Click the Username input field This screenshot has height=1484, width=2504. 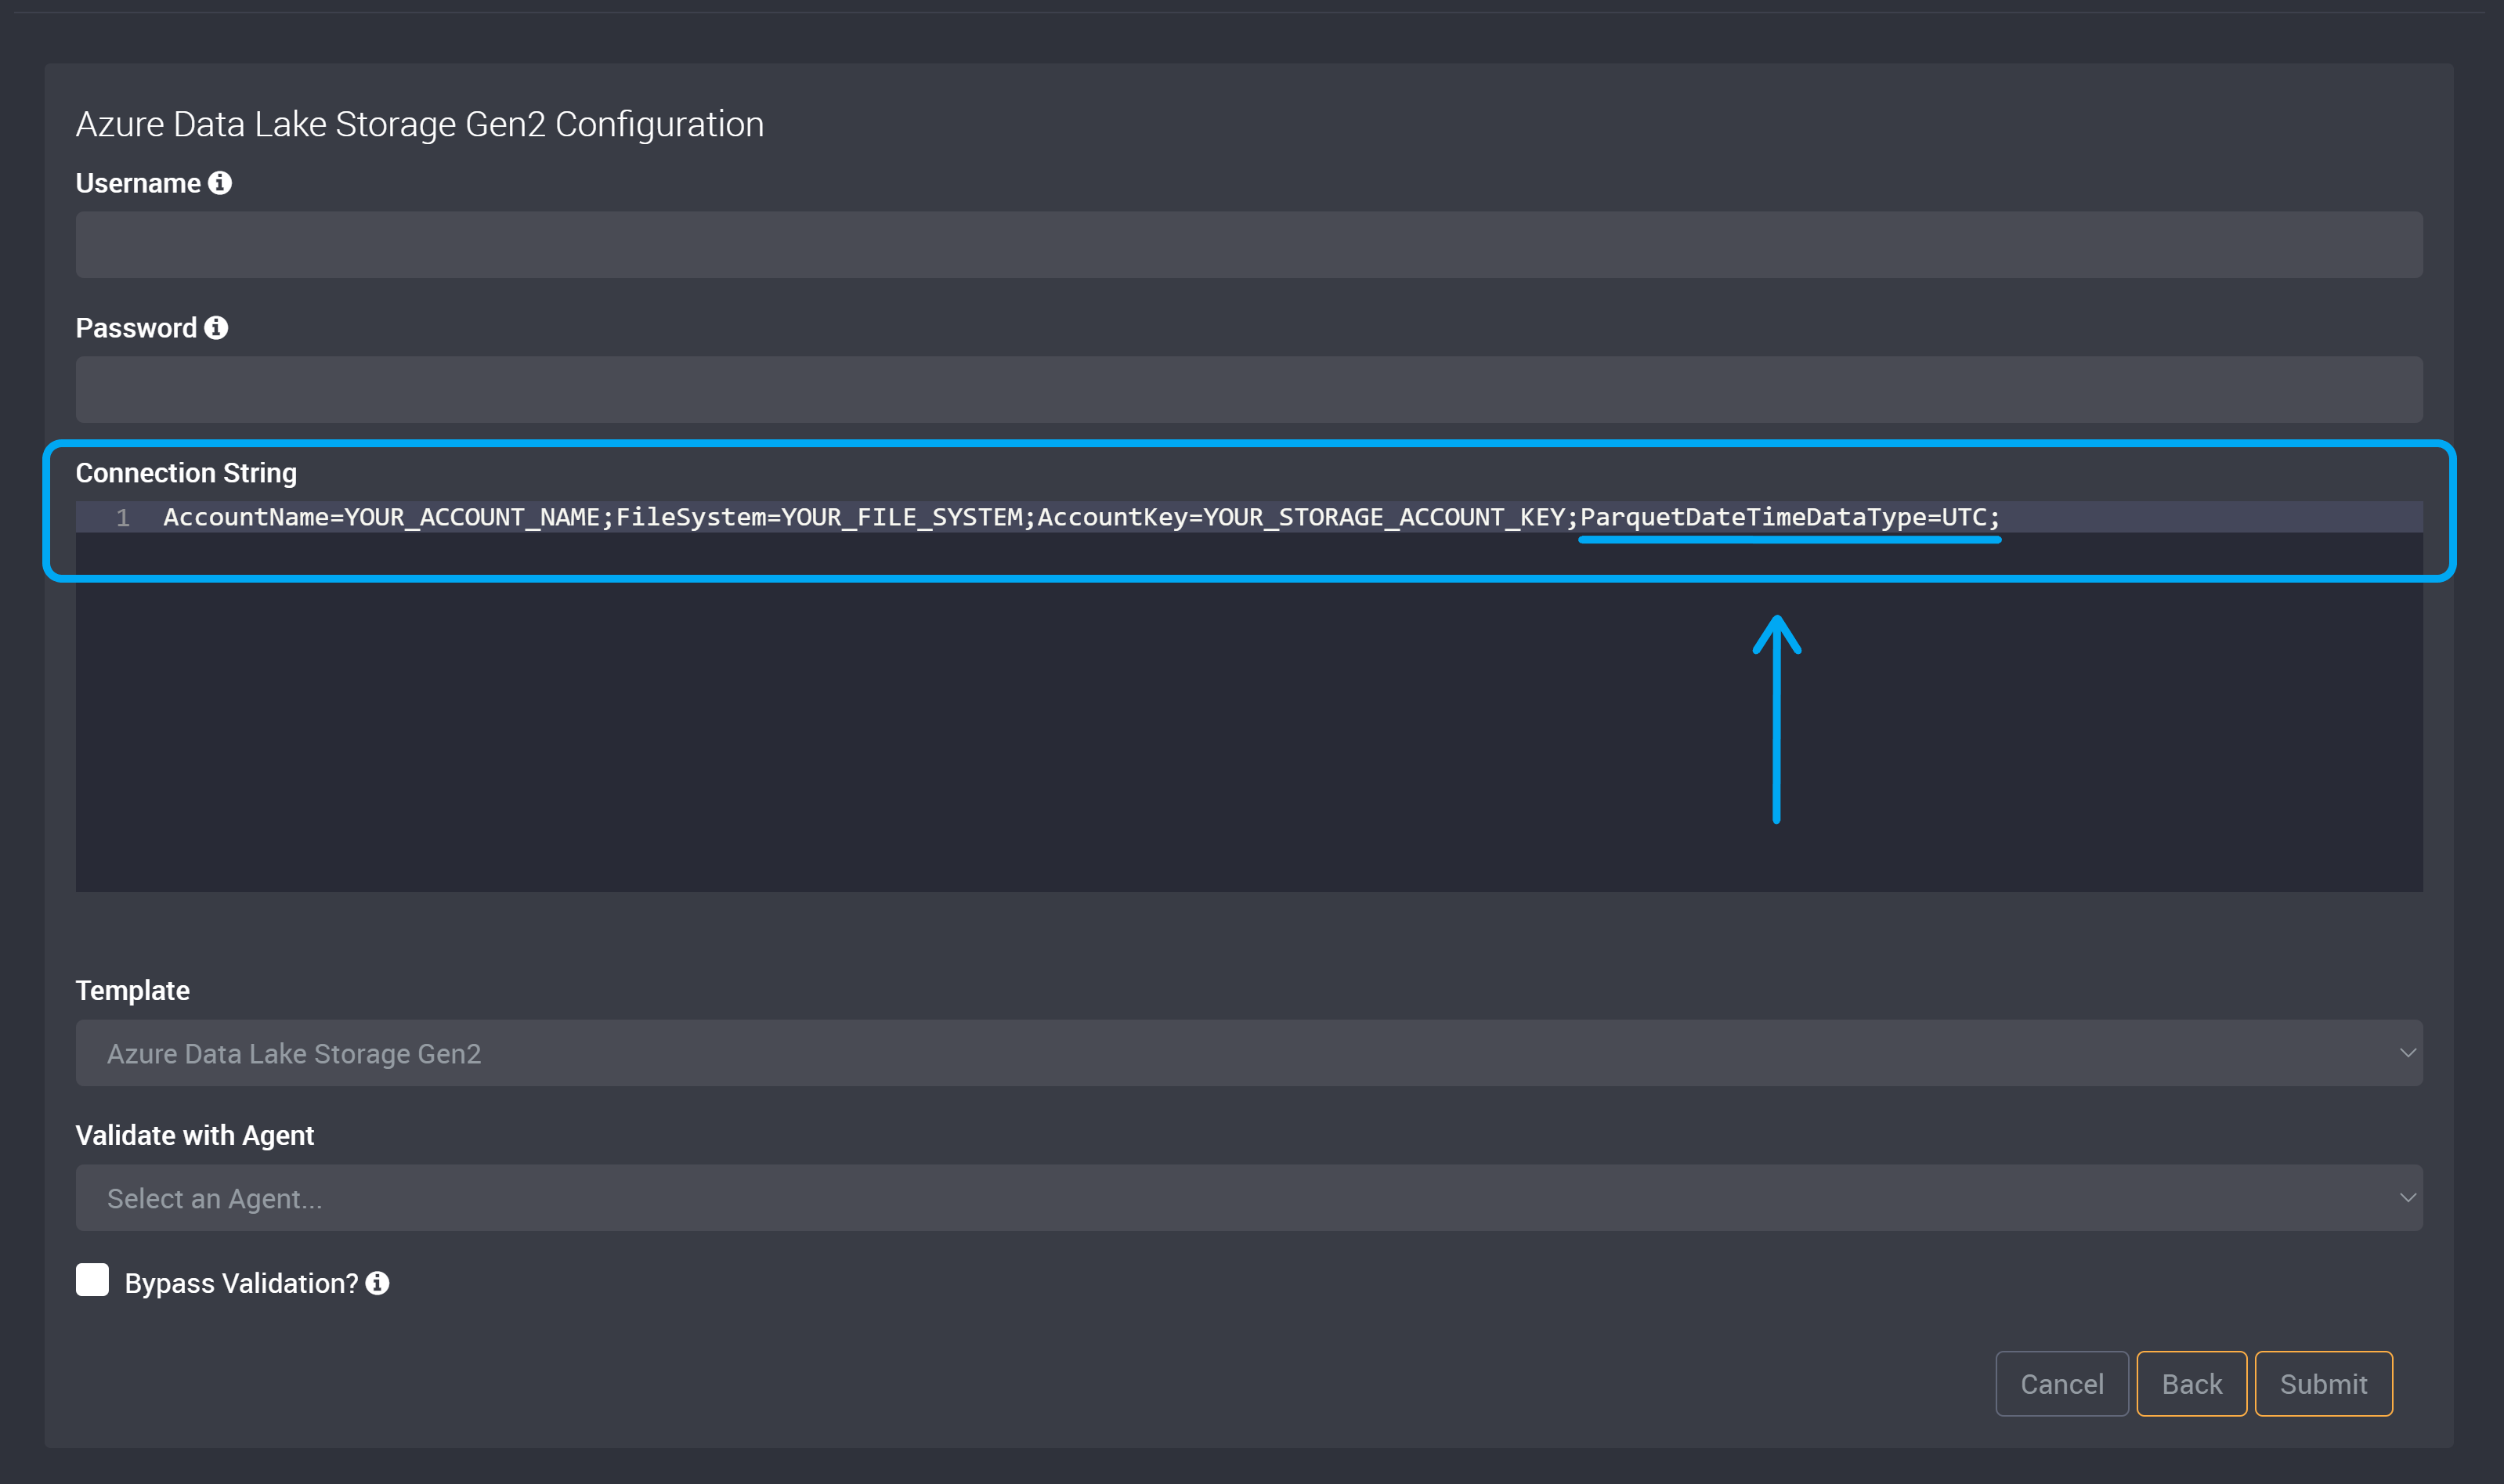tap(1249, 244)
